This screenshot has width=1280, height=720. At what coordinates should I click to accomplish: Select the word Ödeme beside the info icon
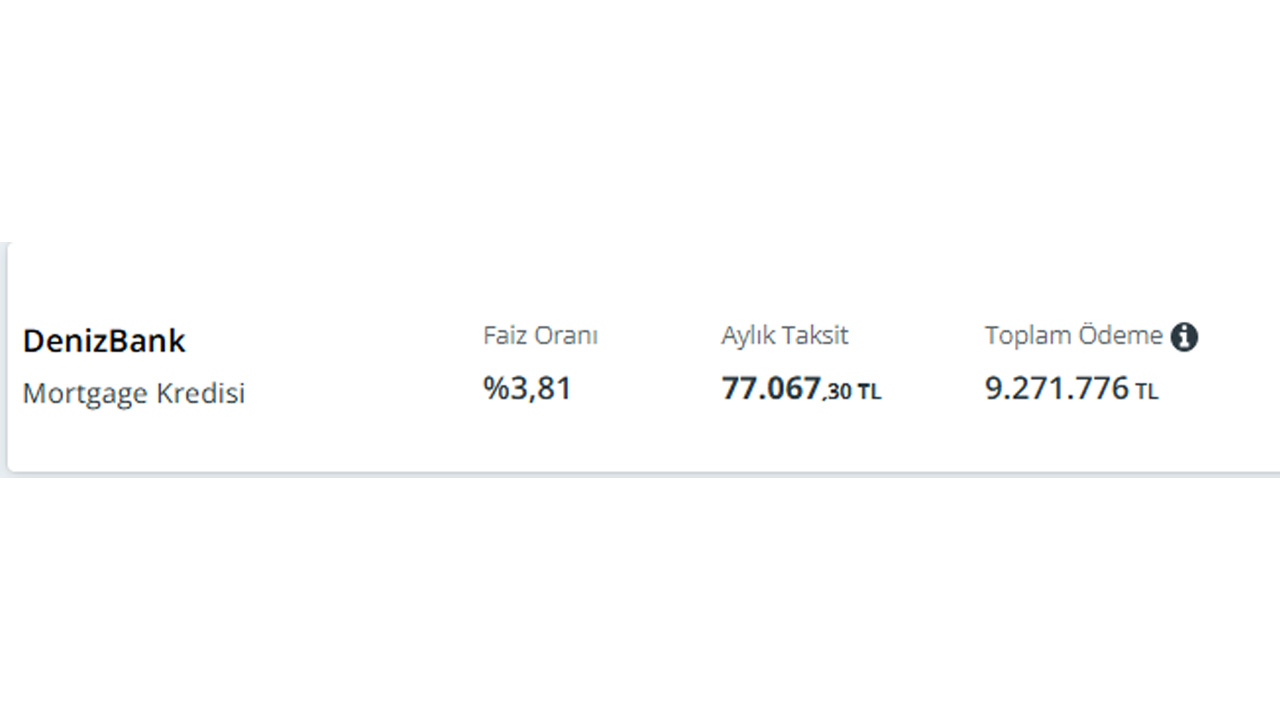pyautogui.click(x=1120, y=336)
